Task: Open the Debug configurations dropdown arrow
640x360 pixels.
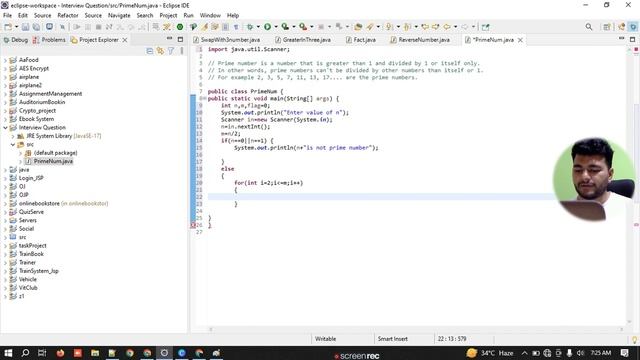Action: (258, 27)
